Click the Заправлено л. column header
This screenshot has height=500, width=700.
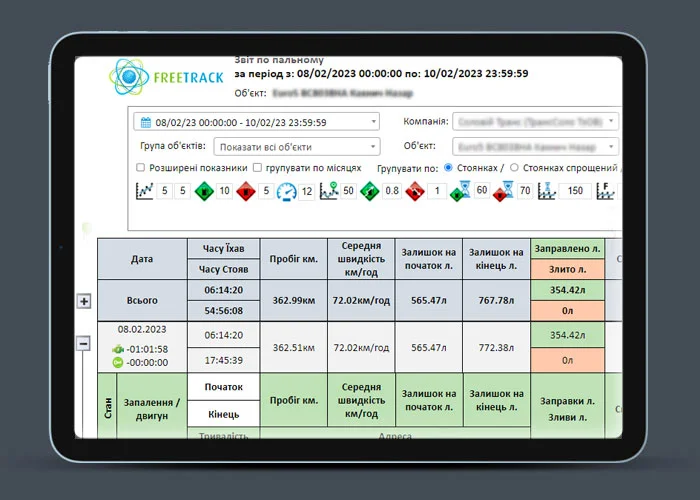(x=566, y=248)
